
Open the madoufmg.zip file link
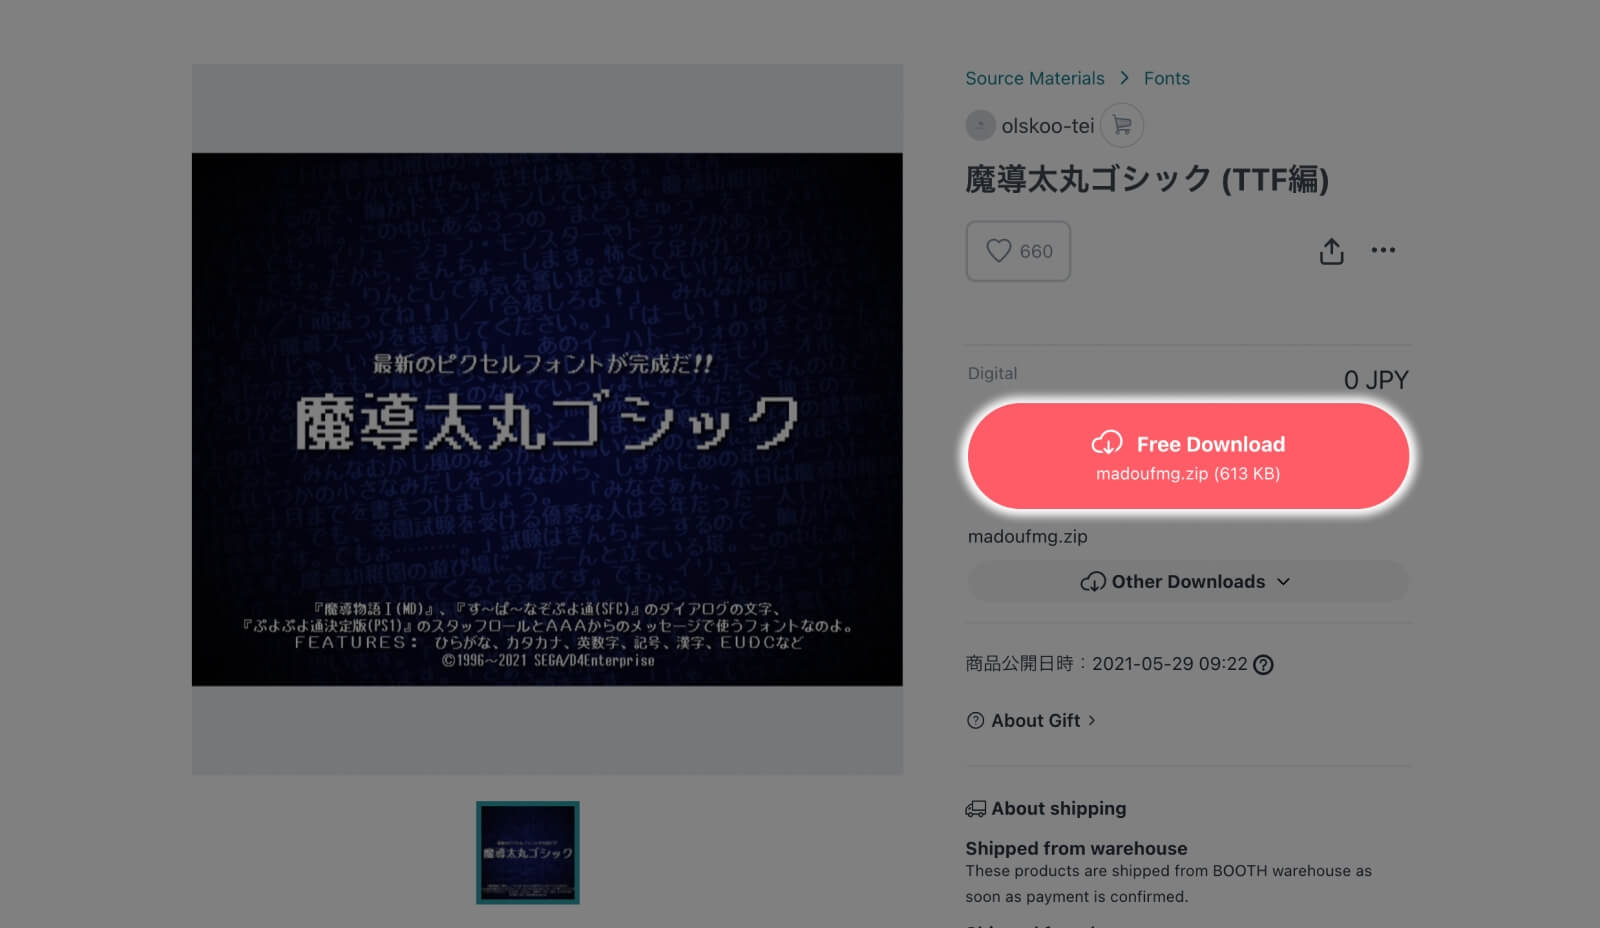pos(1027,536)
